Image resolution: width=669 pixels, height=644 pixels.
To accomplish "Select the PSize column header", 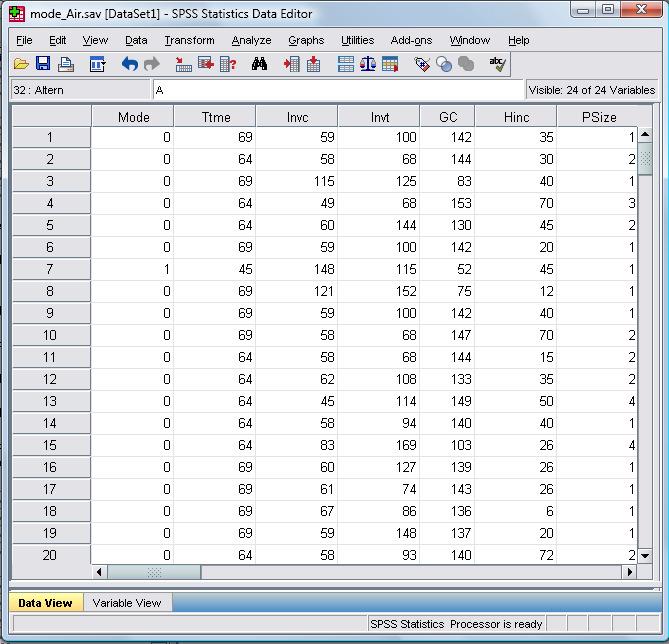I will [599, 117].
